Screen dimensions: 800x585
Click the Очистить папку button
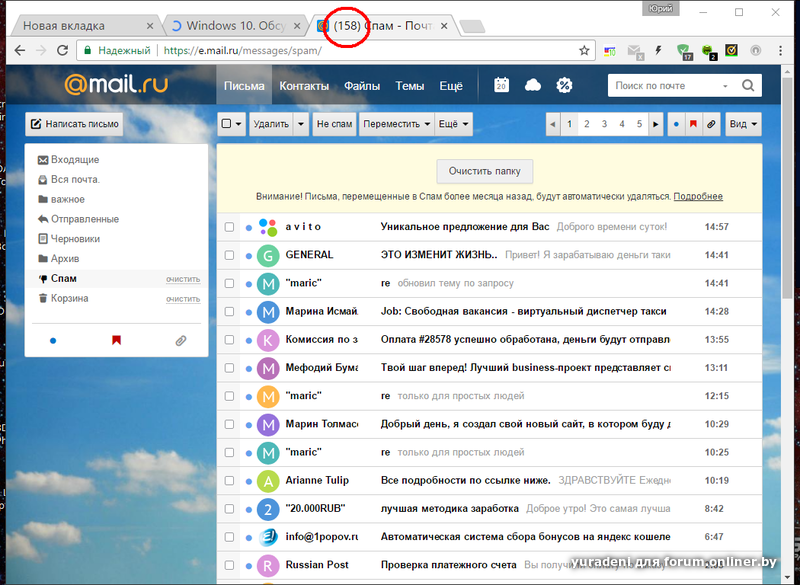click(484, 171)
